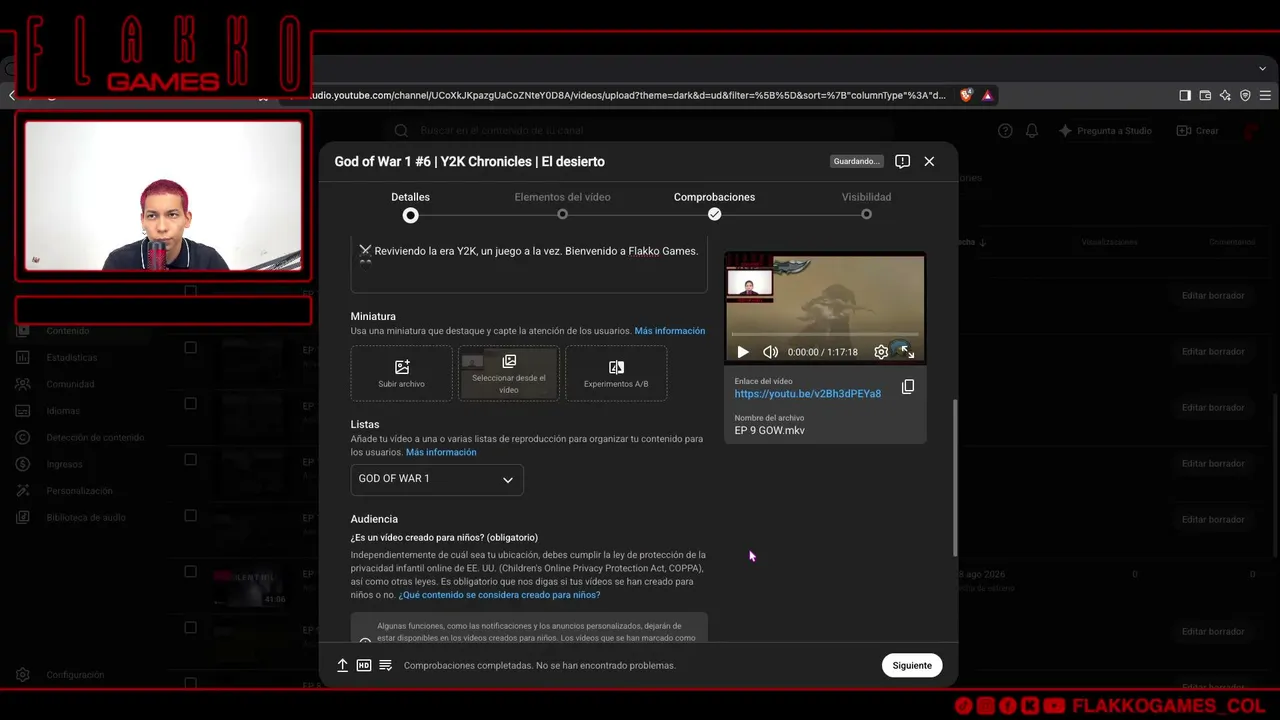
Task: Open Biblioteca de audio in sidebar
Action: pos(86,518)
